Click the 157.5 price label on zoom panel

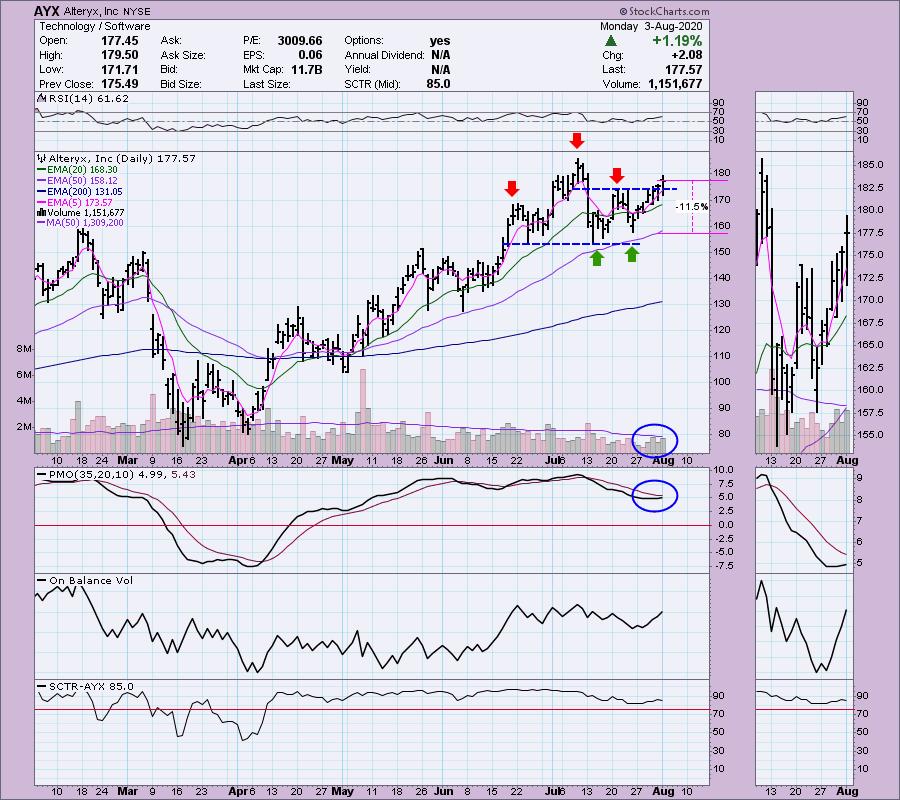click(869, 413)
